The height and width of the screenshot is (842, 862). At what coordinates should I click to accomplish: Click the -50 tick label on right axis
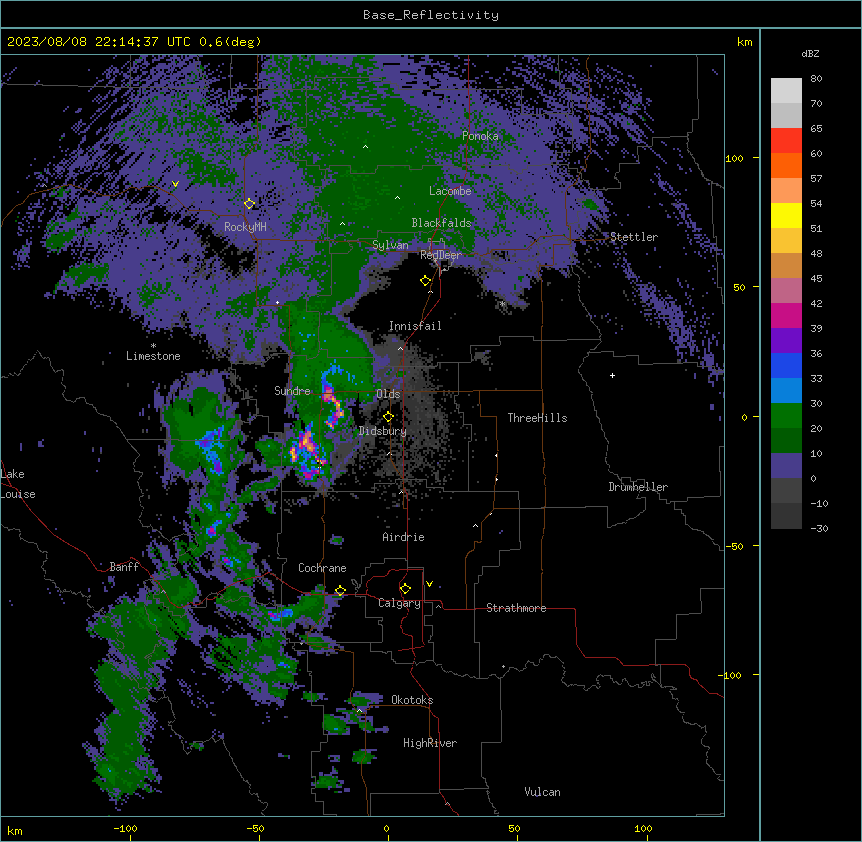click(x=734, y=546)
